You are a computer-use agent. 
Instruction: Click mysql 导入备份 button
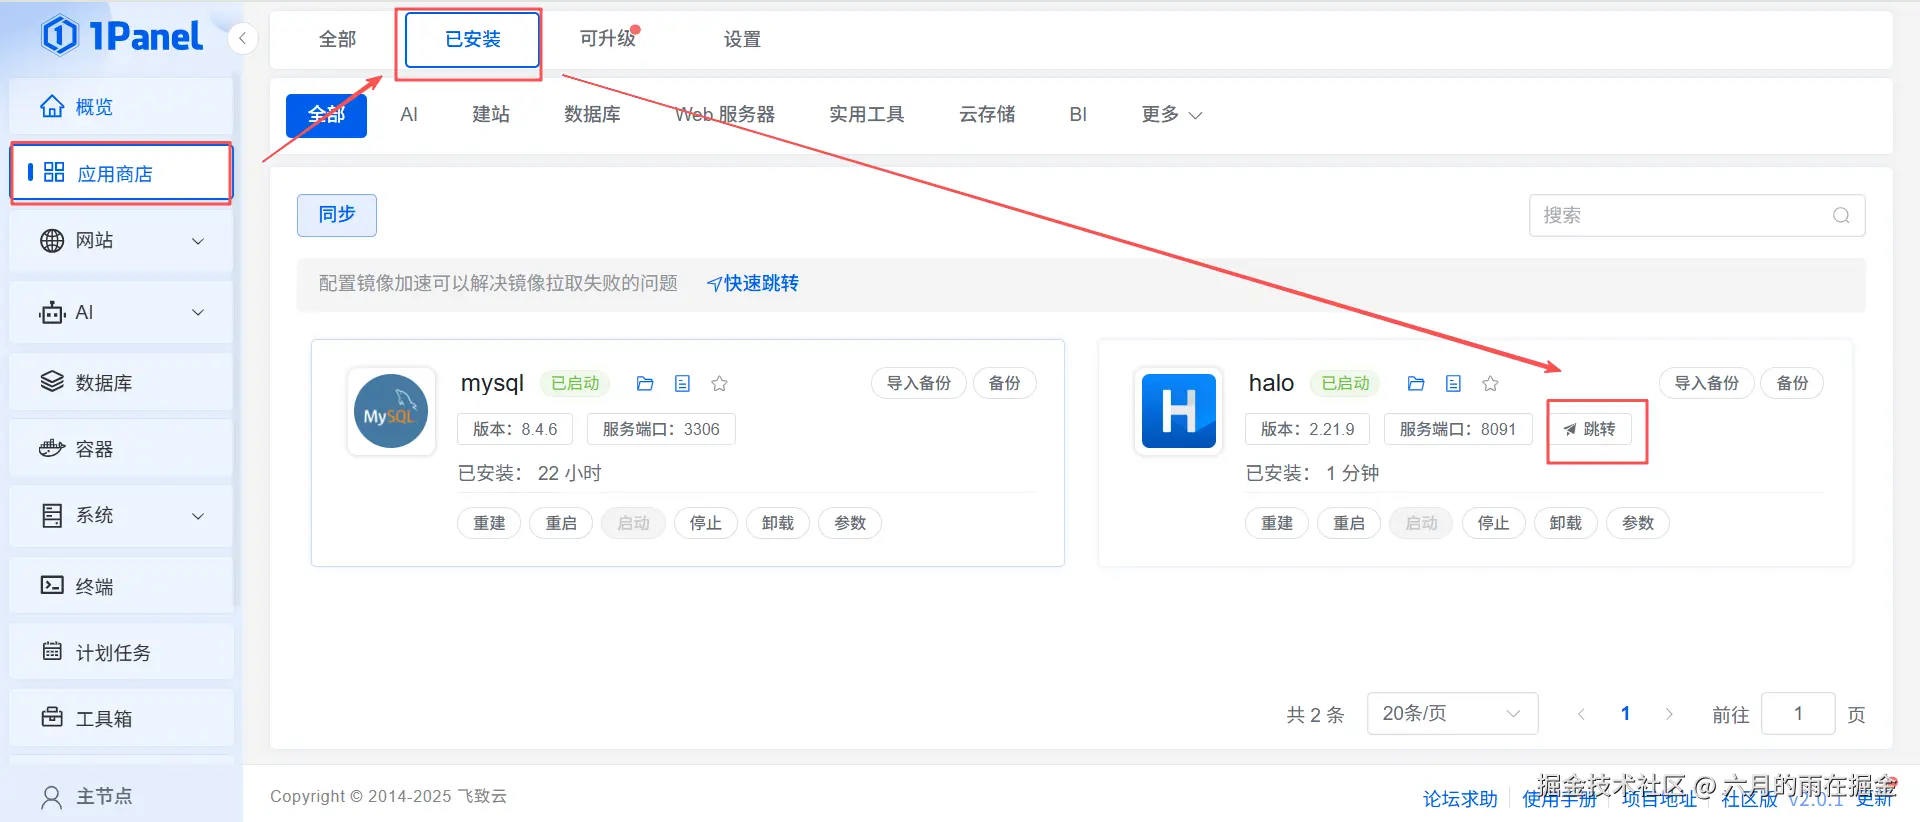[x=919, y=384]
